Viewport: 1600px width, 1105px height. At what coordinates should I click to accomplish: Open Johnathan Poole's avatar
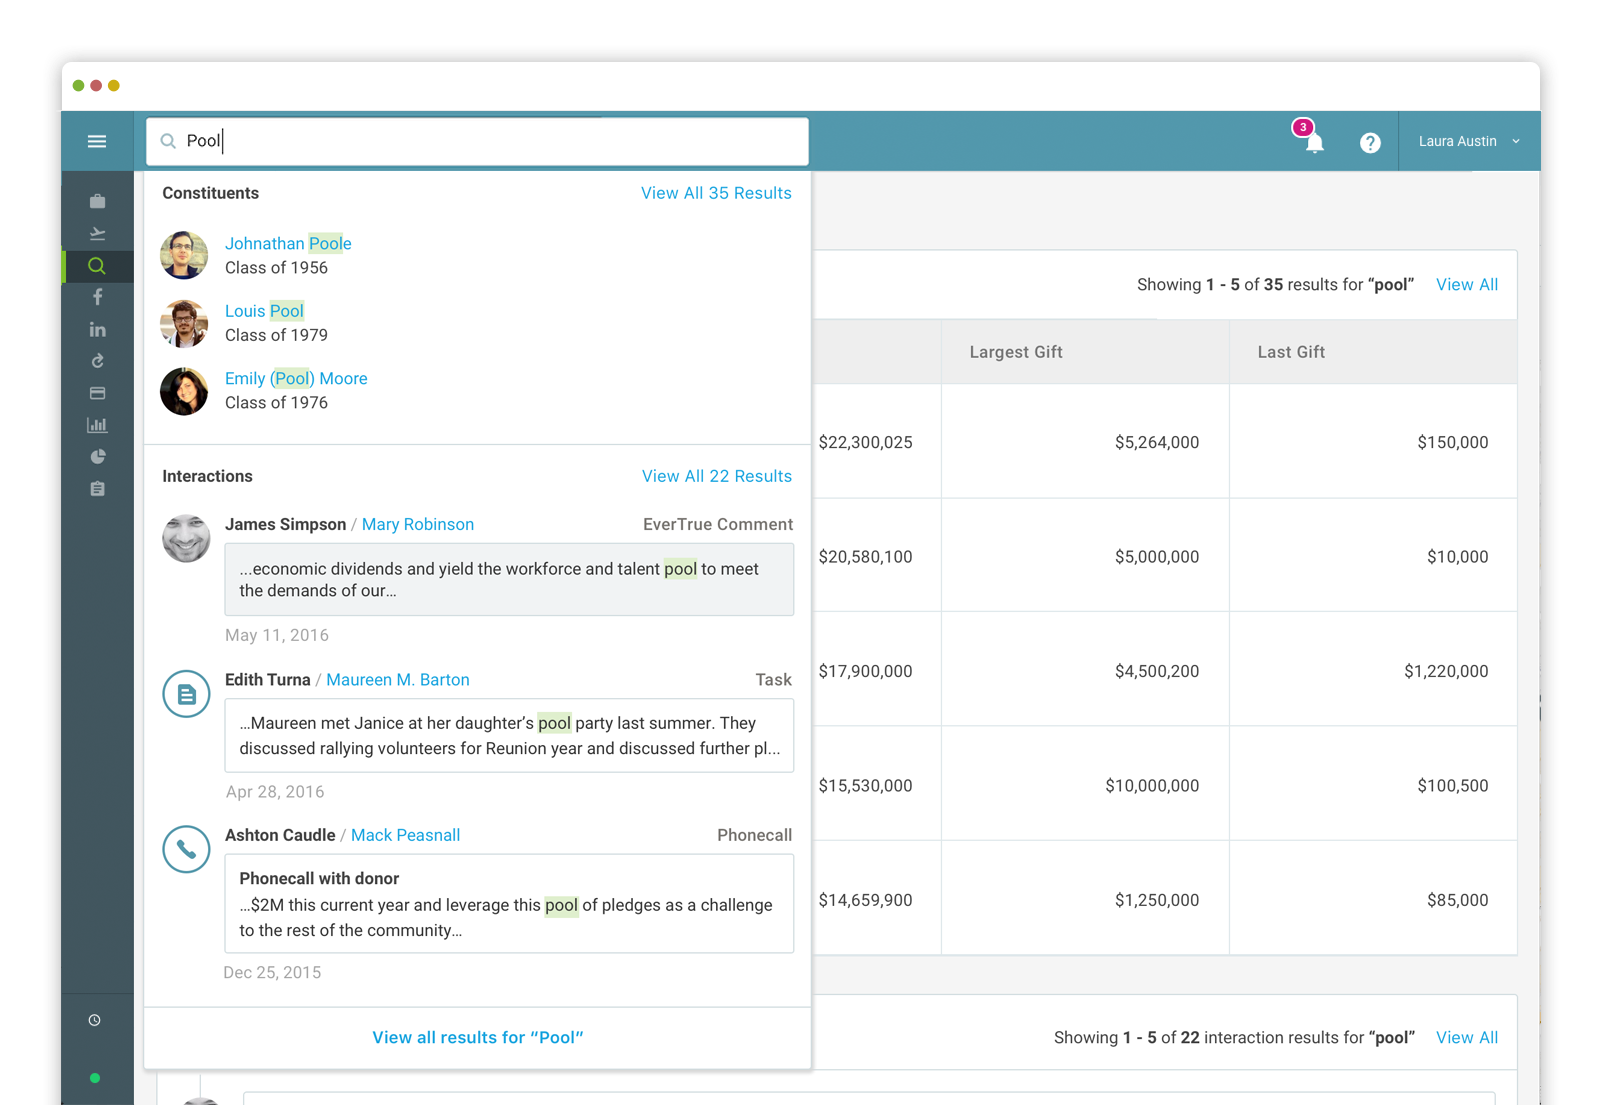pyautogui.click(x=184, y=255)
